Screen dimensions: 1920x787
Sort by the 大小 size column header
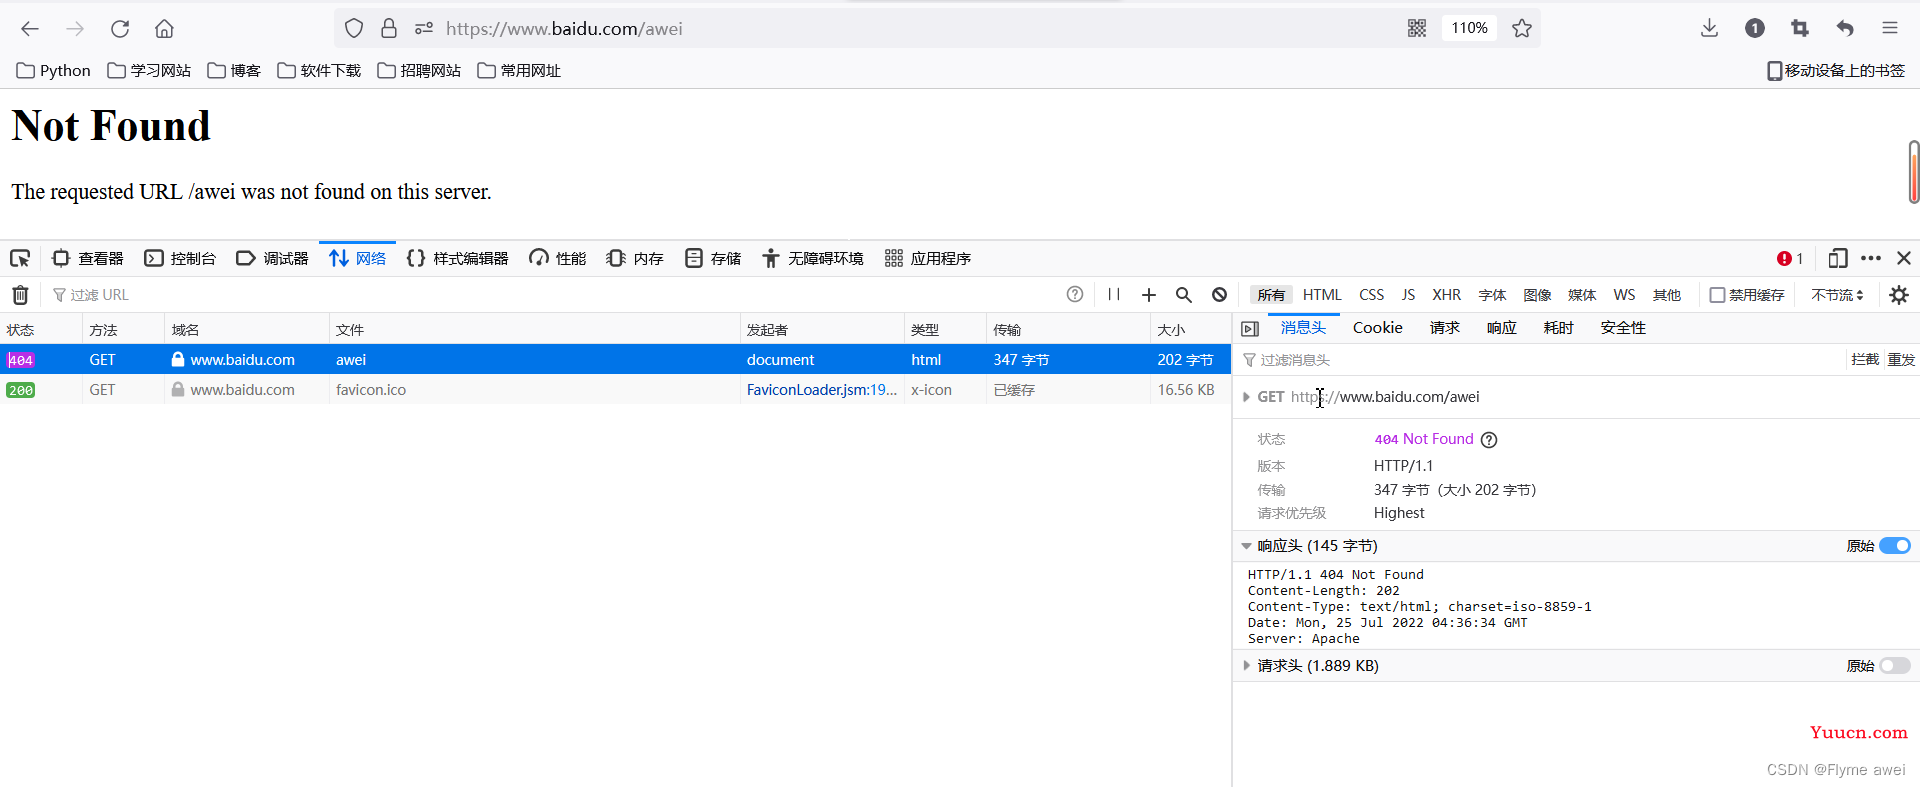tap(1190, 330)
